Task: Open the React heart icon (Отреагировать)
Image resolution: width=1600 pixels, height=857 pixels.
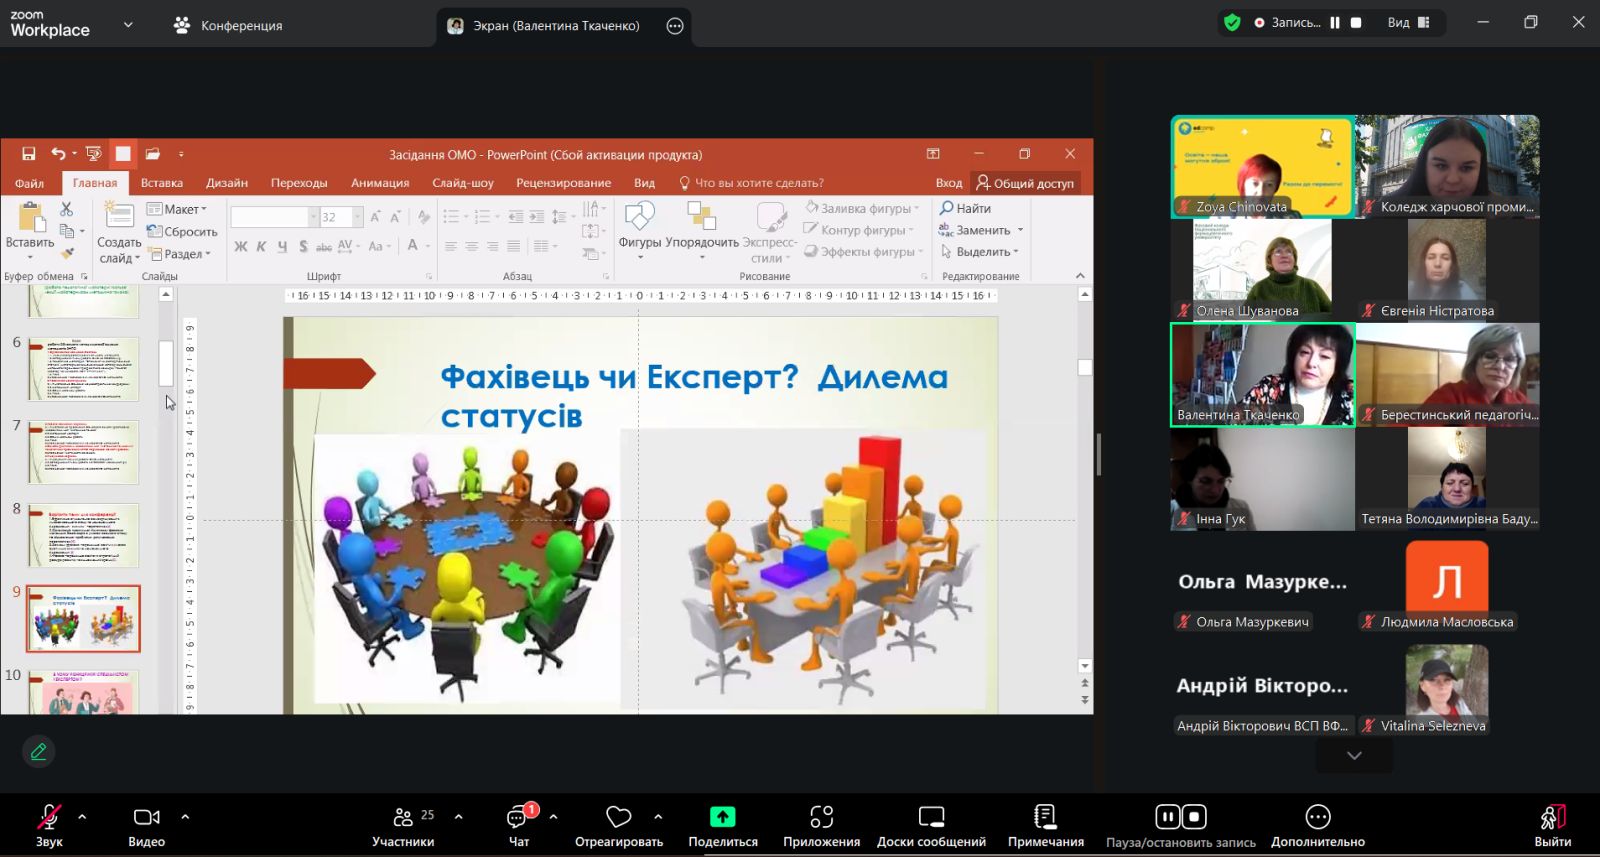Action: (619, 817)
